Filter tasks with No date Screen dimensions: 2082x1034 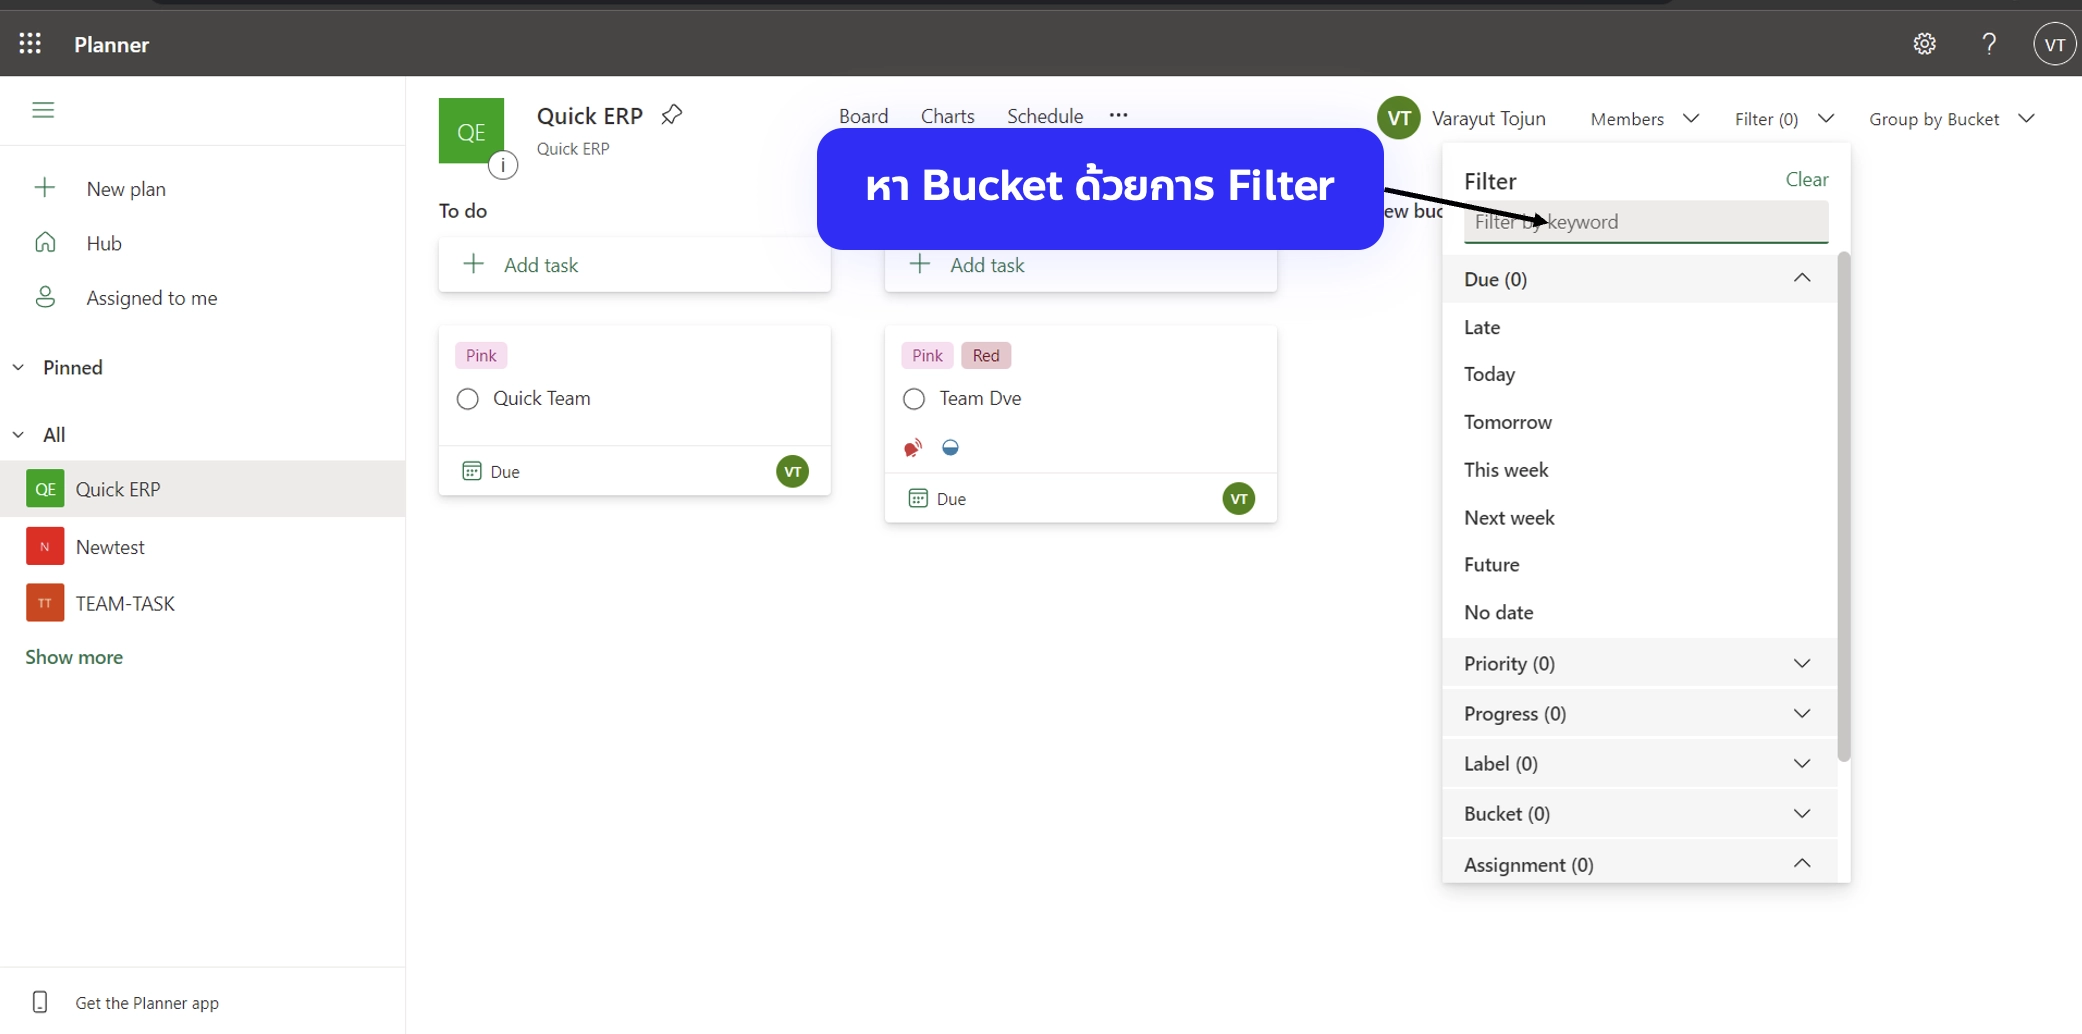pos(1498,612)
